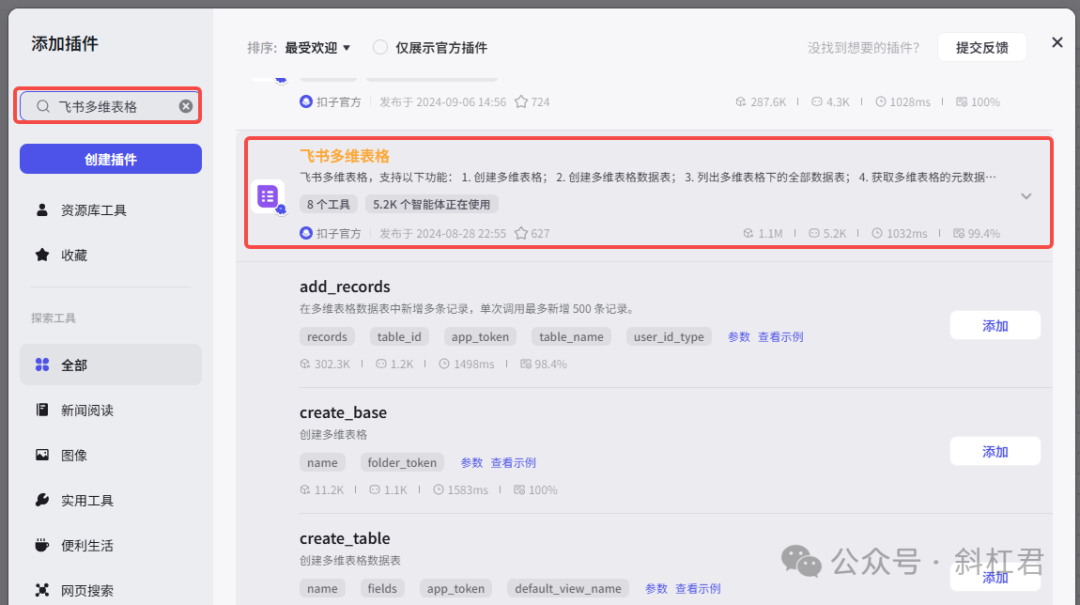Click the 1583ms clock icon for create_base
Screen dimensions: 1080x605
click(438, 490)
